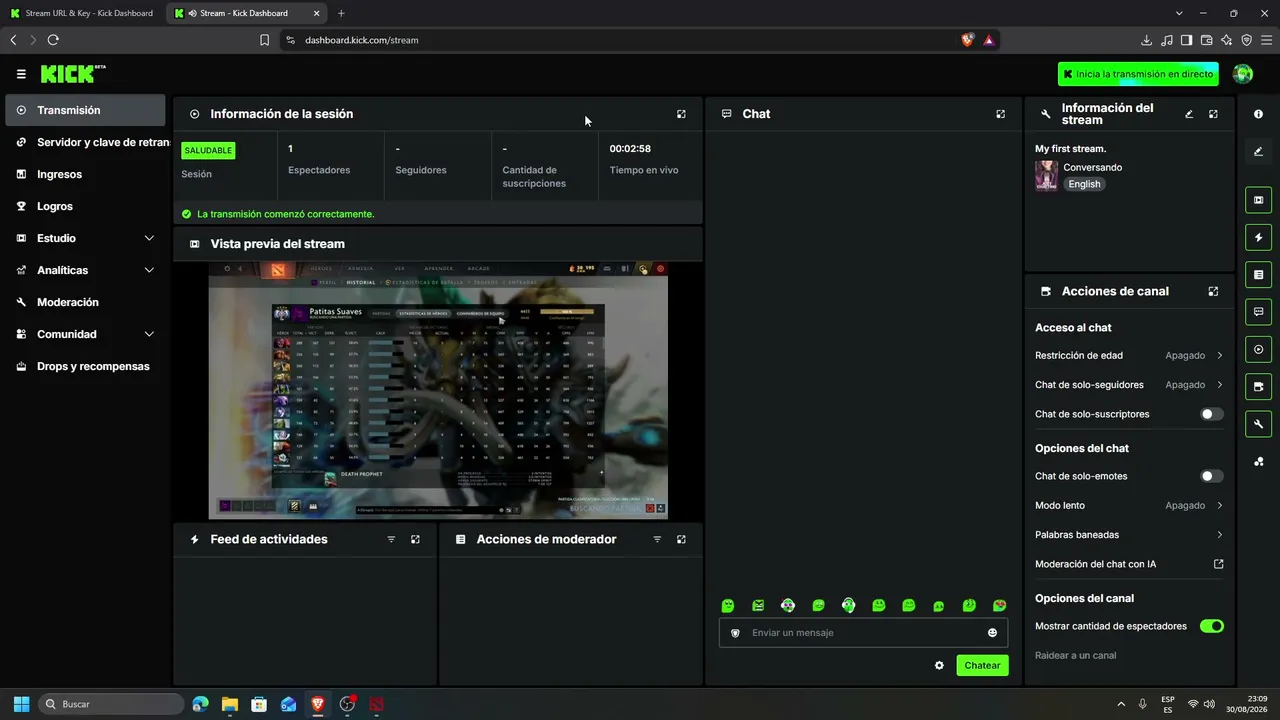
Task: Expand the Analíticas menu
Action: 86,270
